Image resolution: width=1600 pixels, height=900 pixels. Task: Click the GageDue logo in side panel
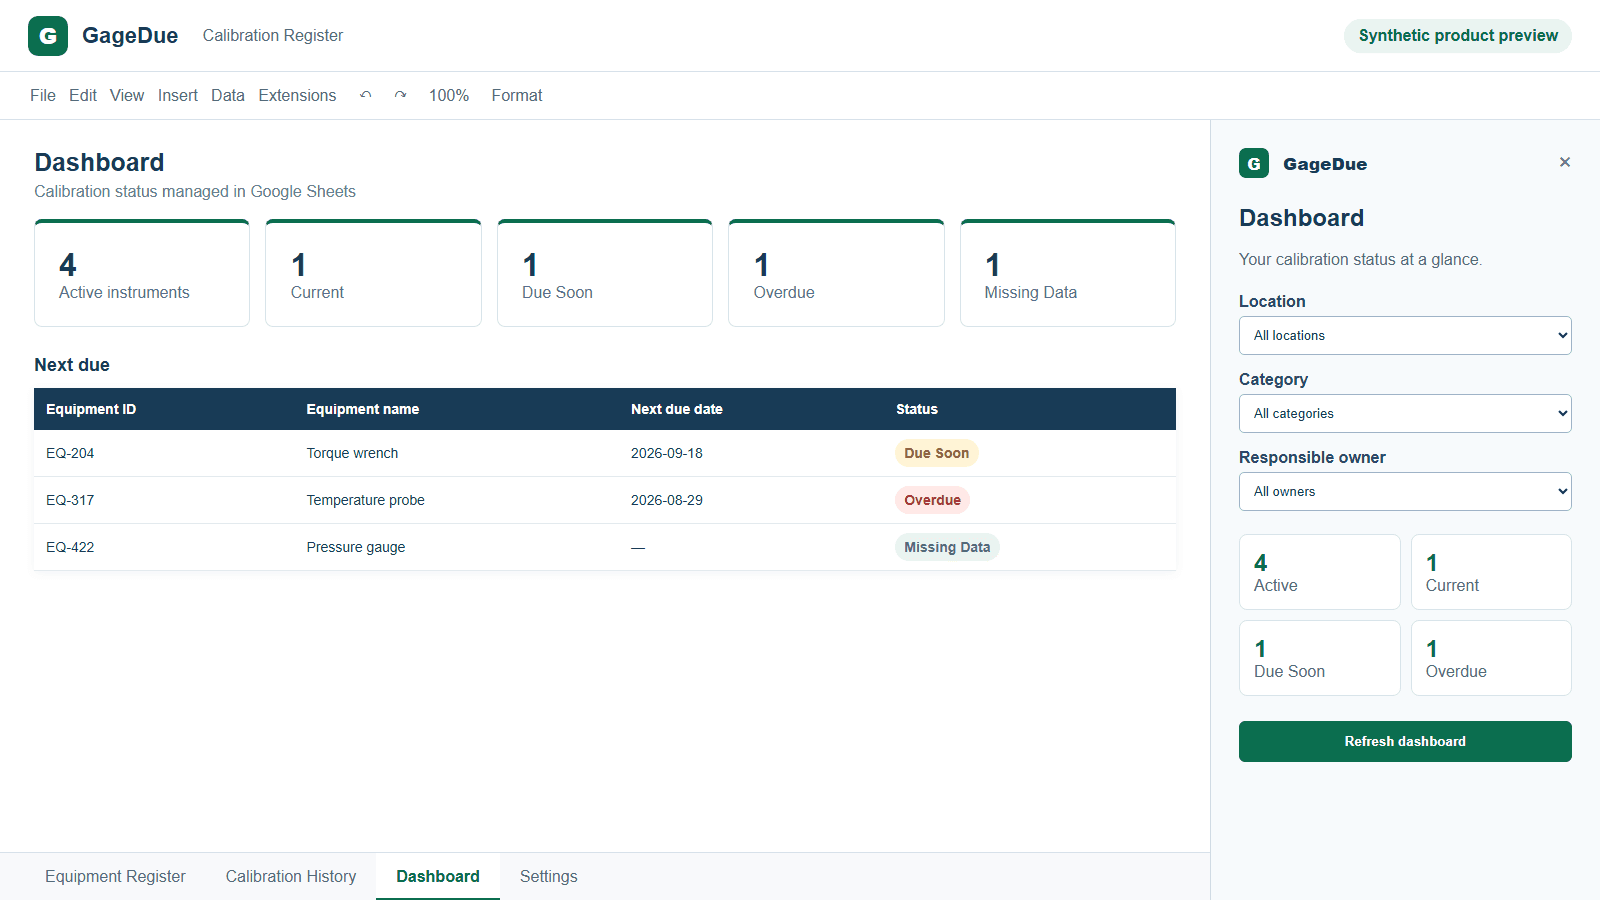click(x=1254, y=163)
